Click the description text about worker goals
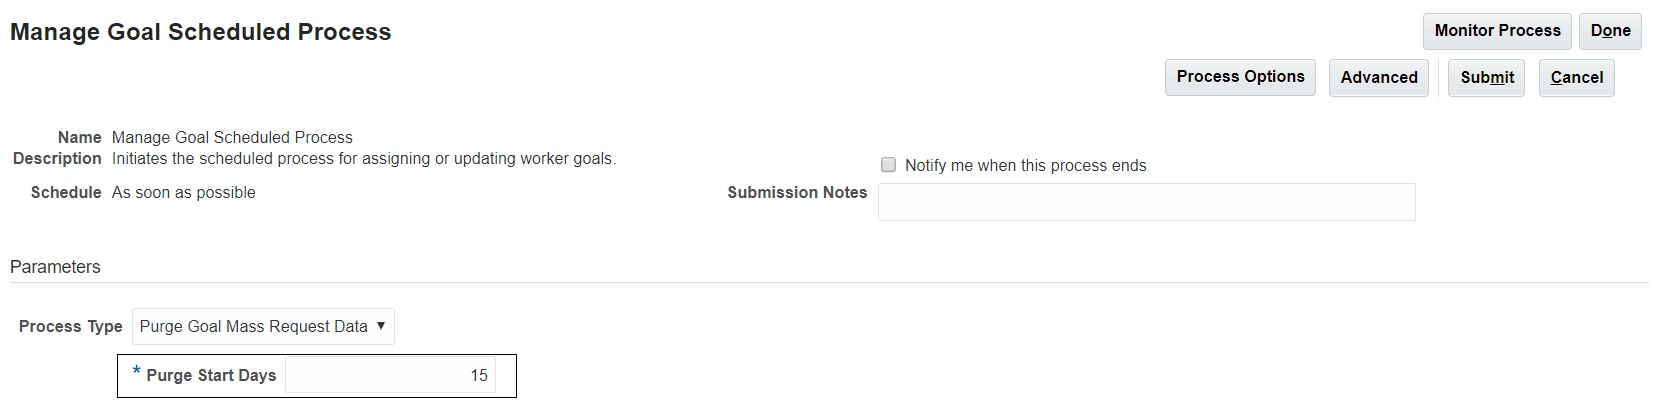Image resolution: width=1653 pixels, height=405 pixels. 363,159
